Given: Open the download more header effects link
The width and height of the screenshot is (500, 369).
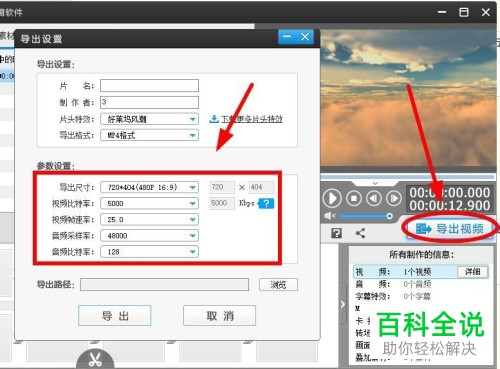Looking at the screenshot, I should coord(252,119).
